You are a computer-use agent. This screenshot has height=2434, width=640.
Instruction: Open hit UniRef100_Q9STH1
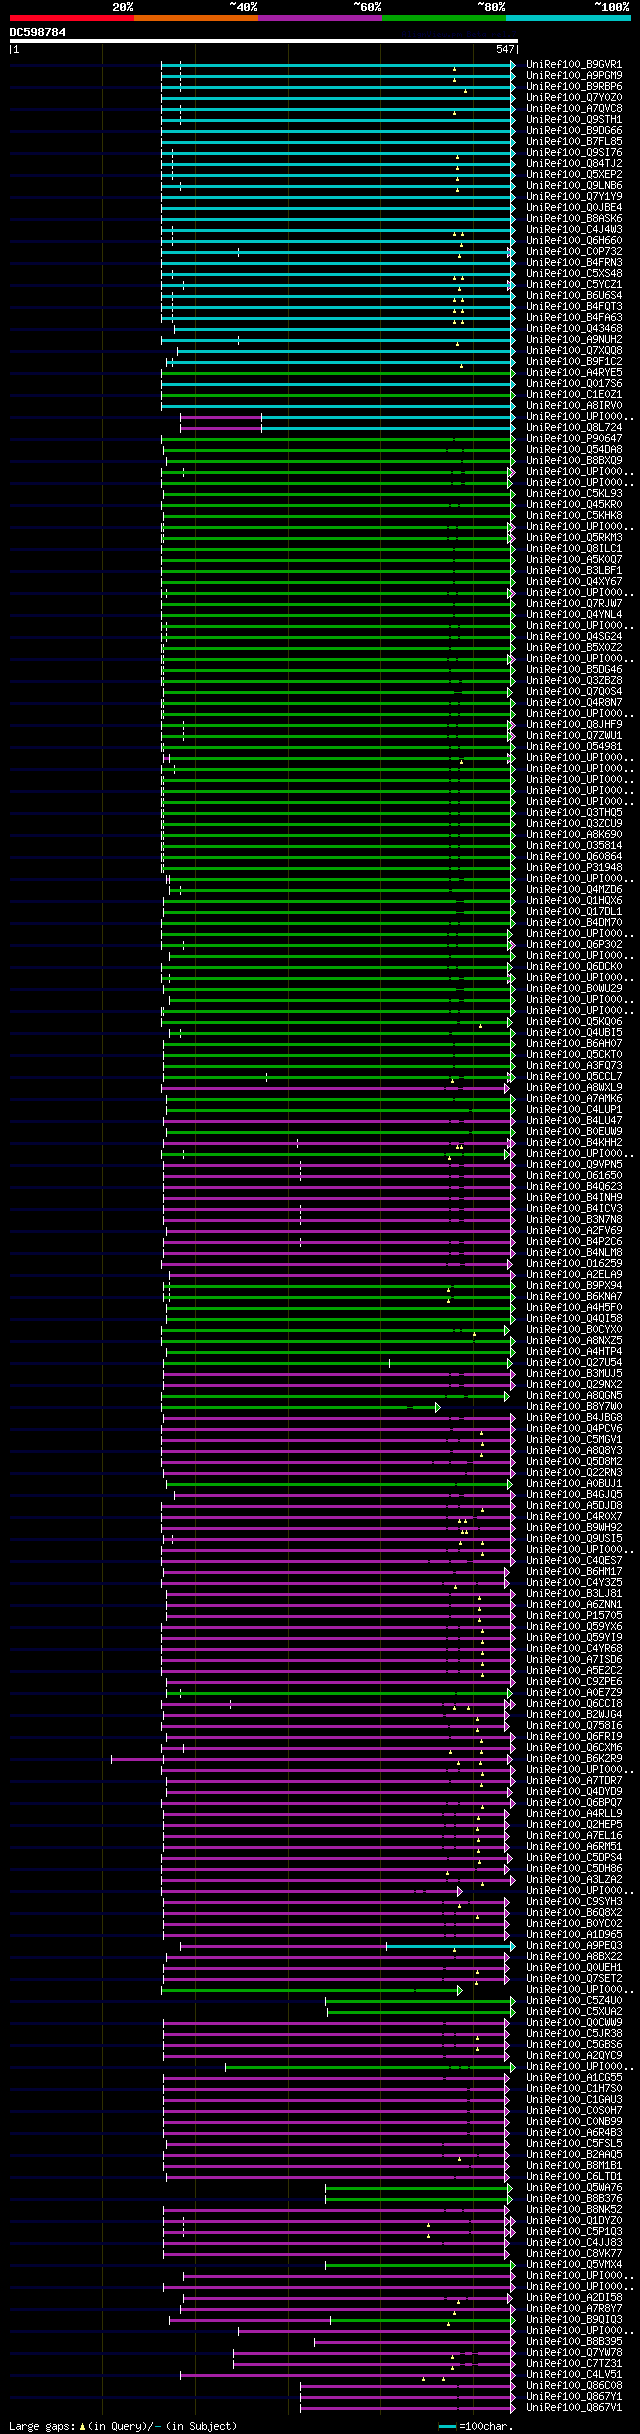(x=574, y=120)
